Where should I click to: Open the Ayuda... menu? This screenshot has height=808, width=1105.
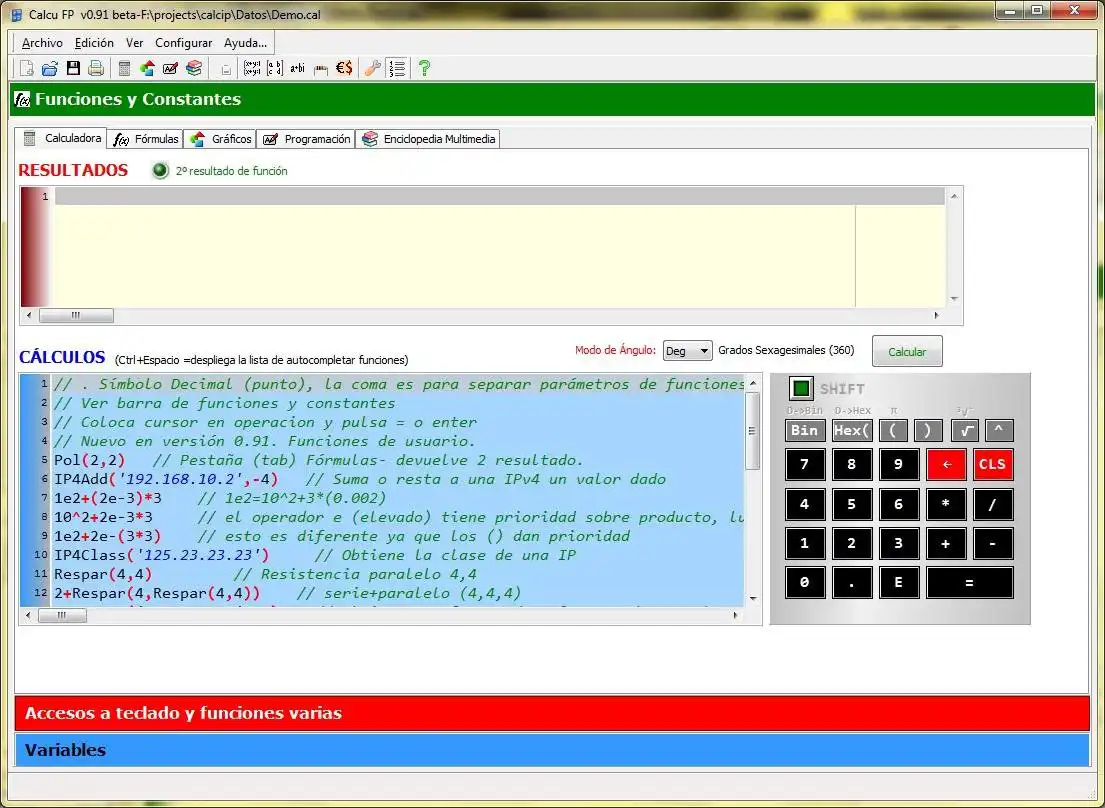point(245,43)
